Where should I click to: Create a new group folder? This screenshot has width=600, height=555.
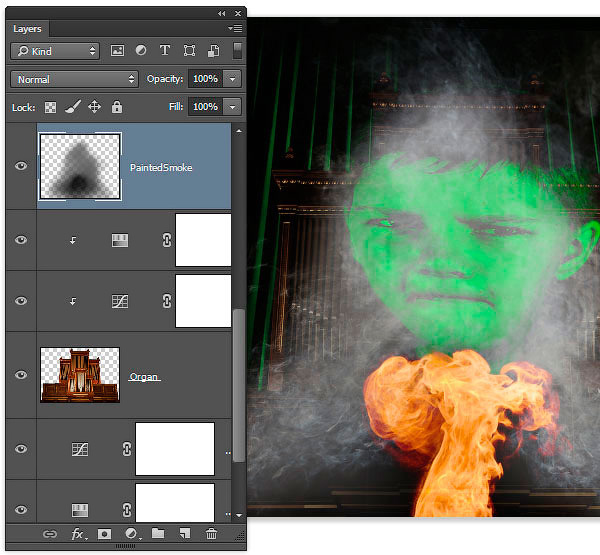pos(158,533)
